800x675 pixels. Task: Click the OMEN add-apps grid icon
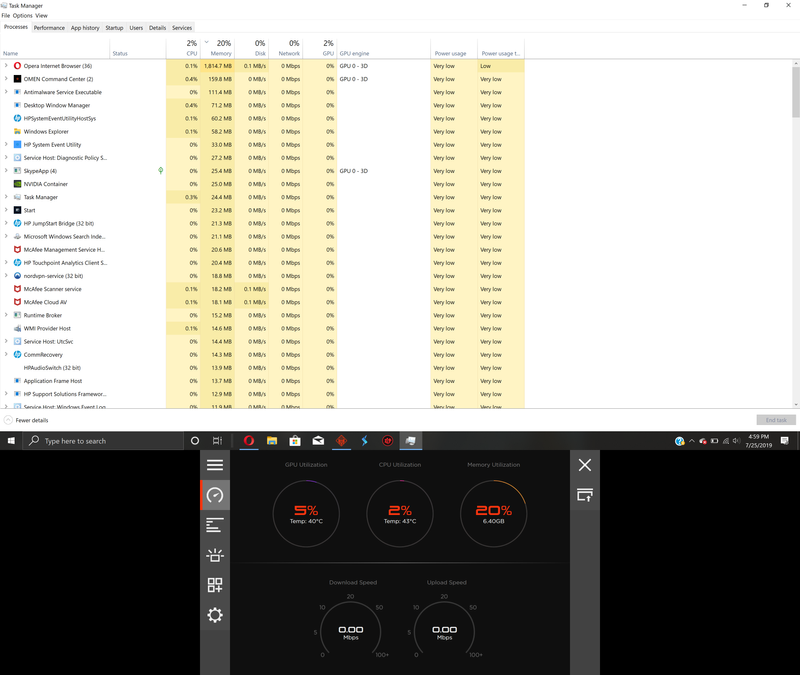(x=214, y=585)
